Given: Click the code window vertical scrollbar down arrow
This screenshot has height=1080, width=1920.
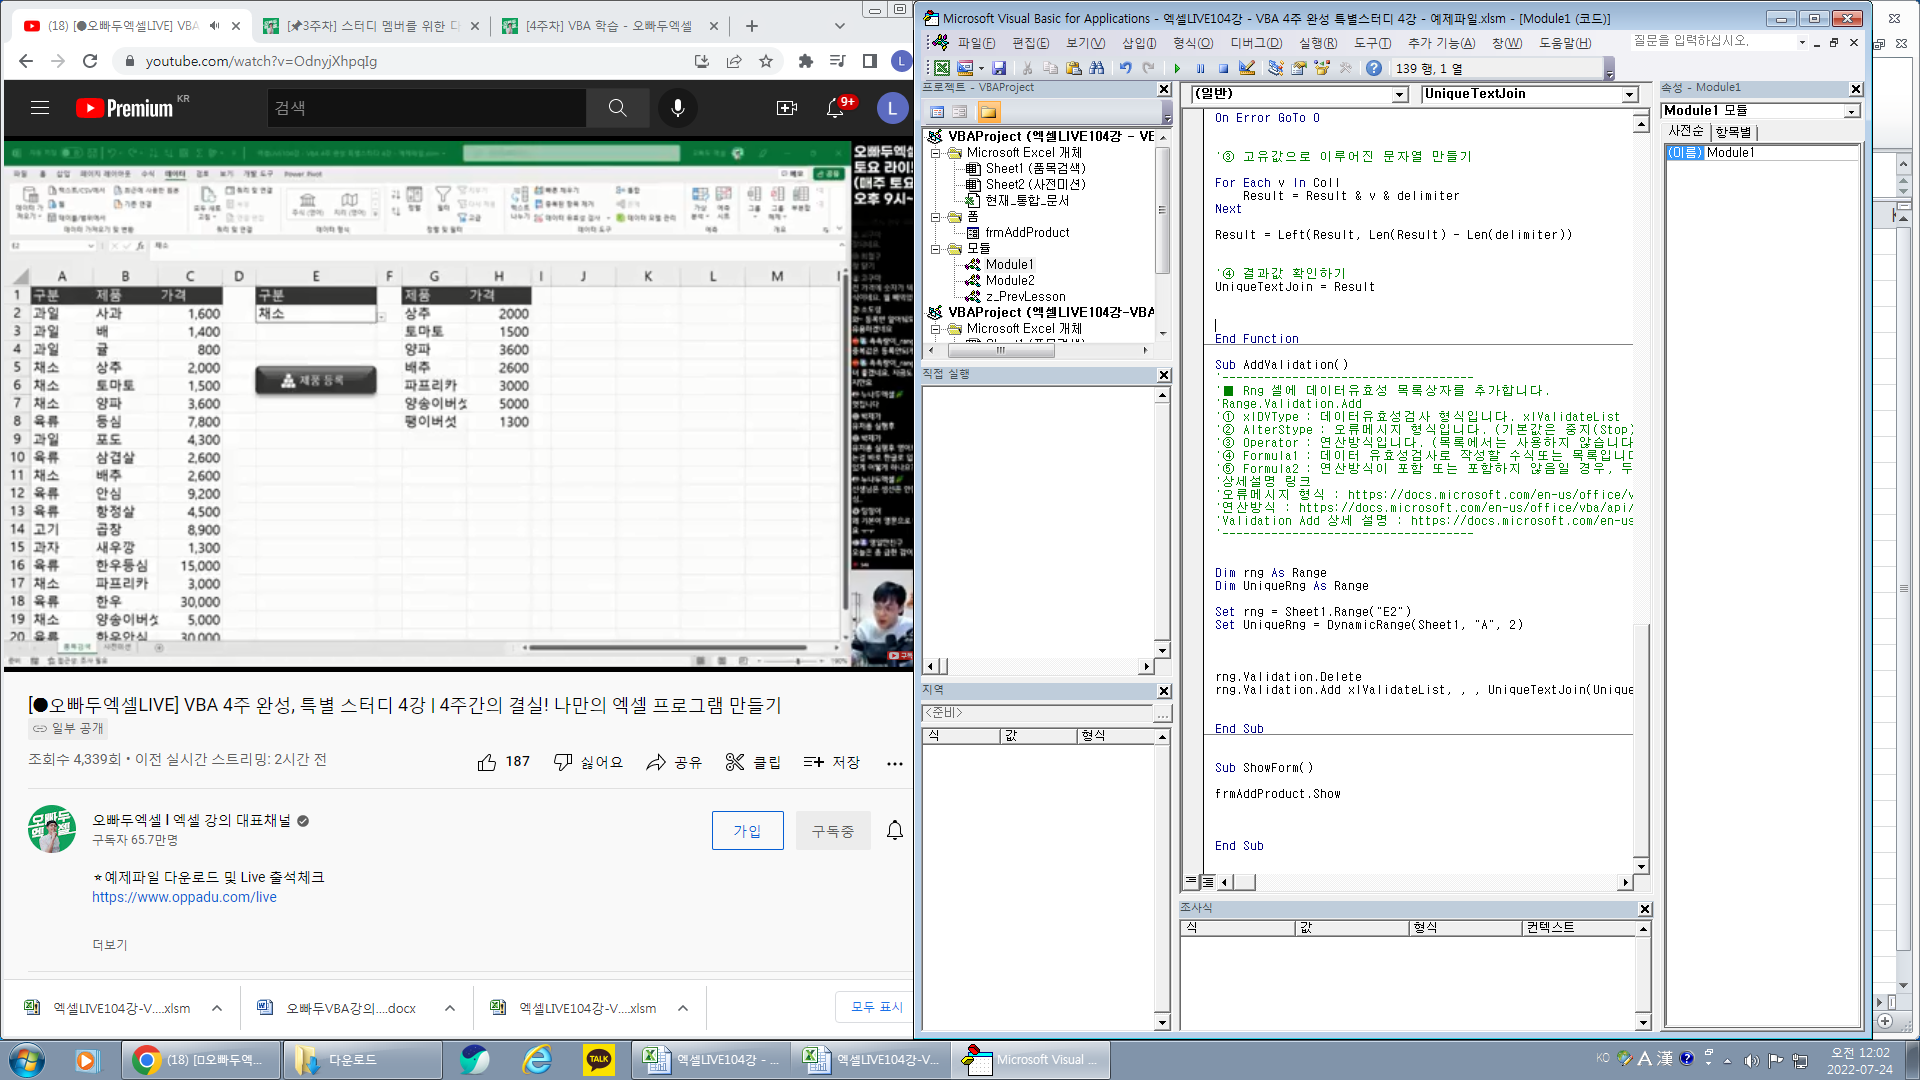Looking at the screenshot, I should click(x=1641, y=866).
